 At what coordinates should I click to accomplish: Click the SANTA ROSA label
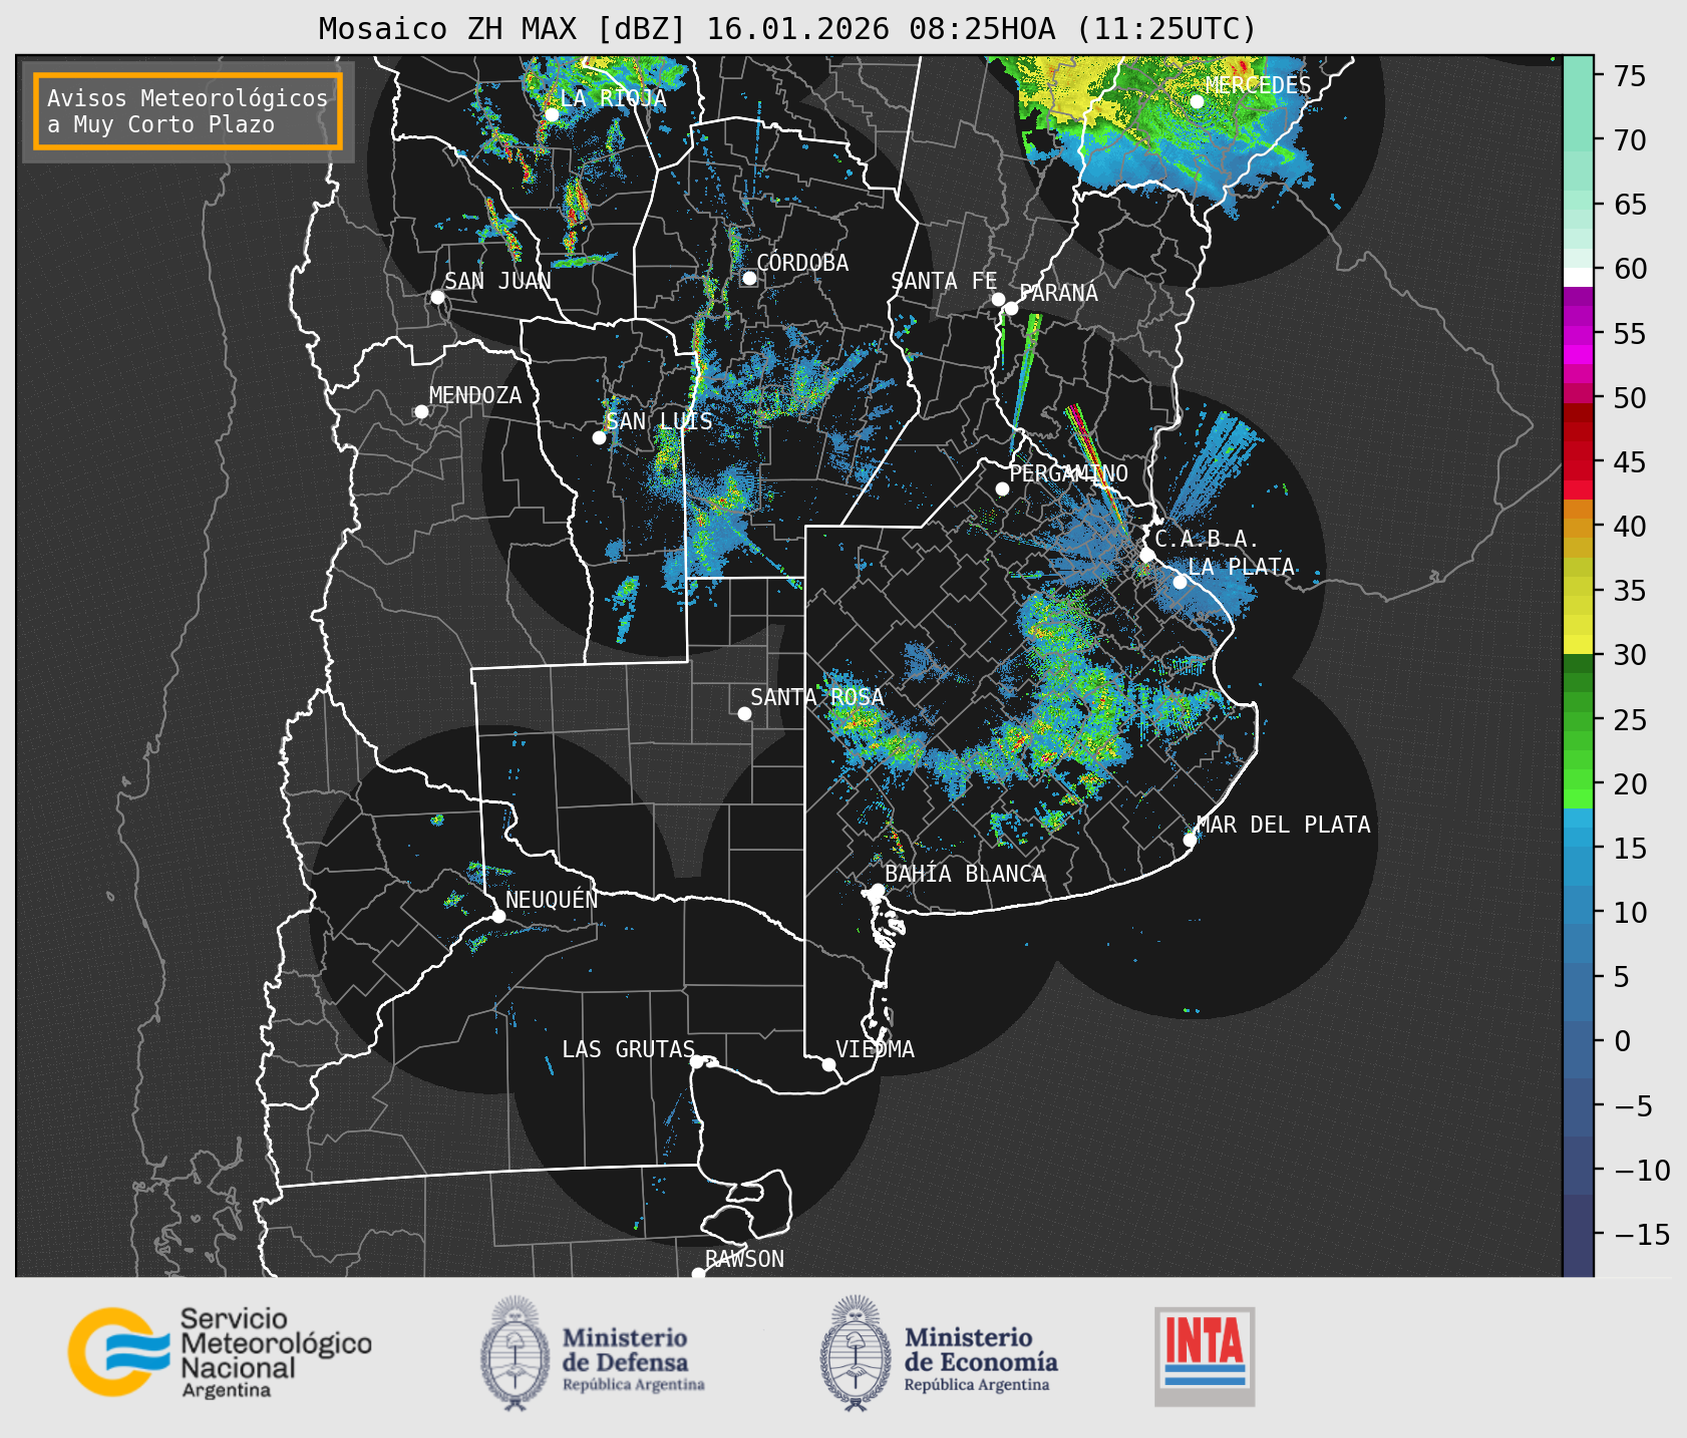coord(817,697)
